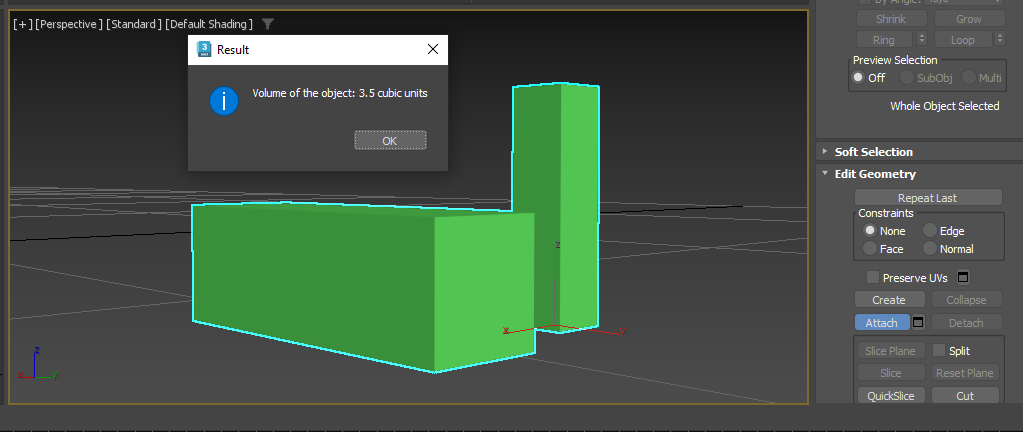Click the 'Volume of the object: 3.5 cubic units' message
Image resolution: width=1023 pixels, height=432 pixels.
click(x=340, y=93)
